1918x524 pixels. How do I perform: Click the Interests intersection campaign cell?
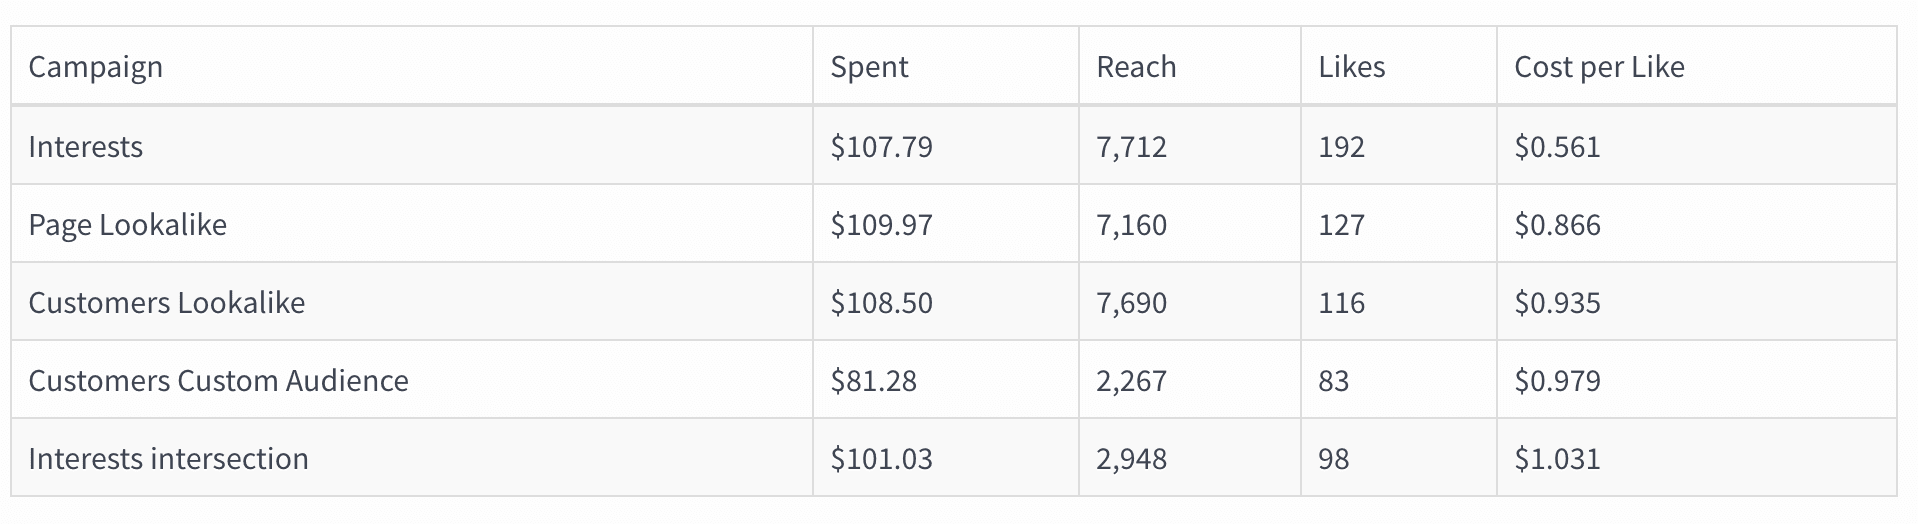point(168,459)
